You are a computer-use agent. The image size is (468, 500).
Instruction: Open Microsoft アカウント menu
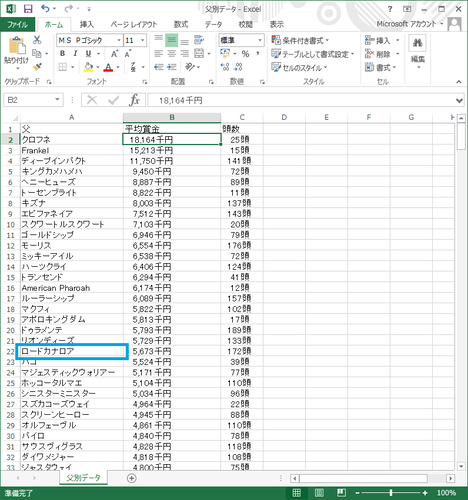coord(410,24)
